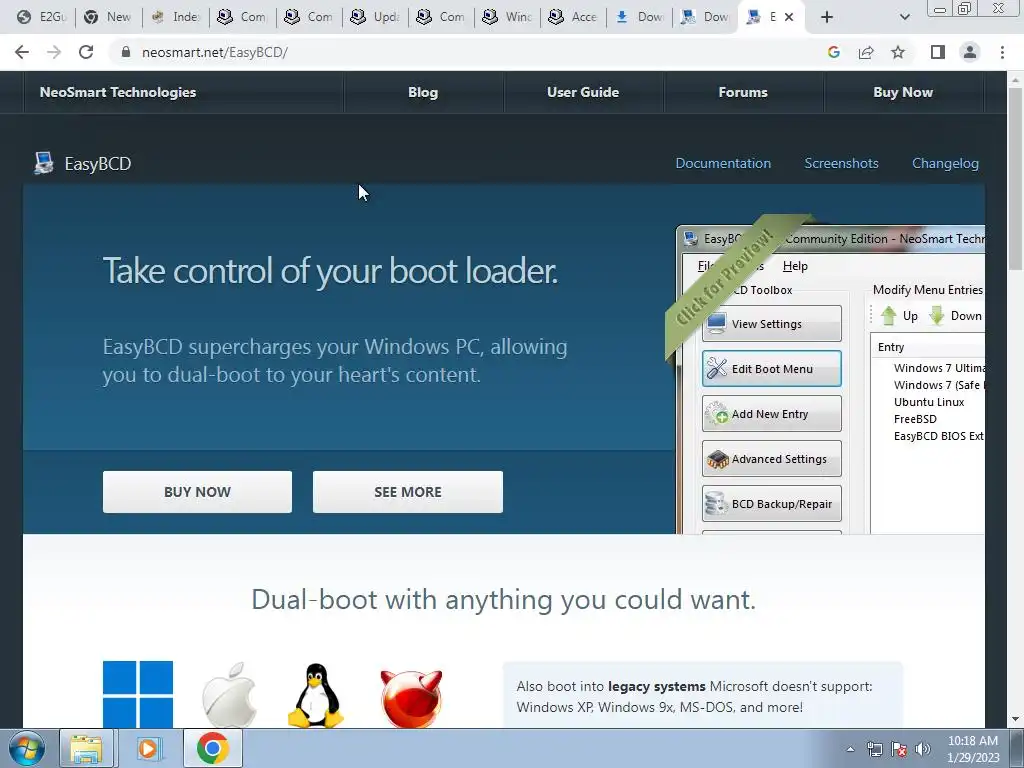Click the taskbar clock showing 10:18 AM
This screenshot has height=768, width=1024.
[973, 749]
